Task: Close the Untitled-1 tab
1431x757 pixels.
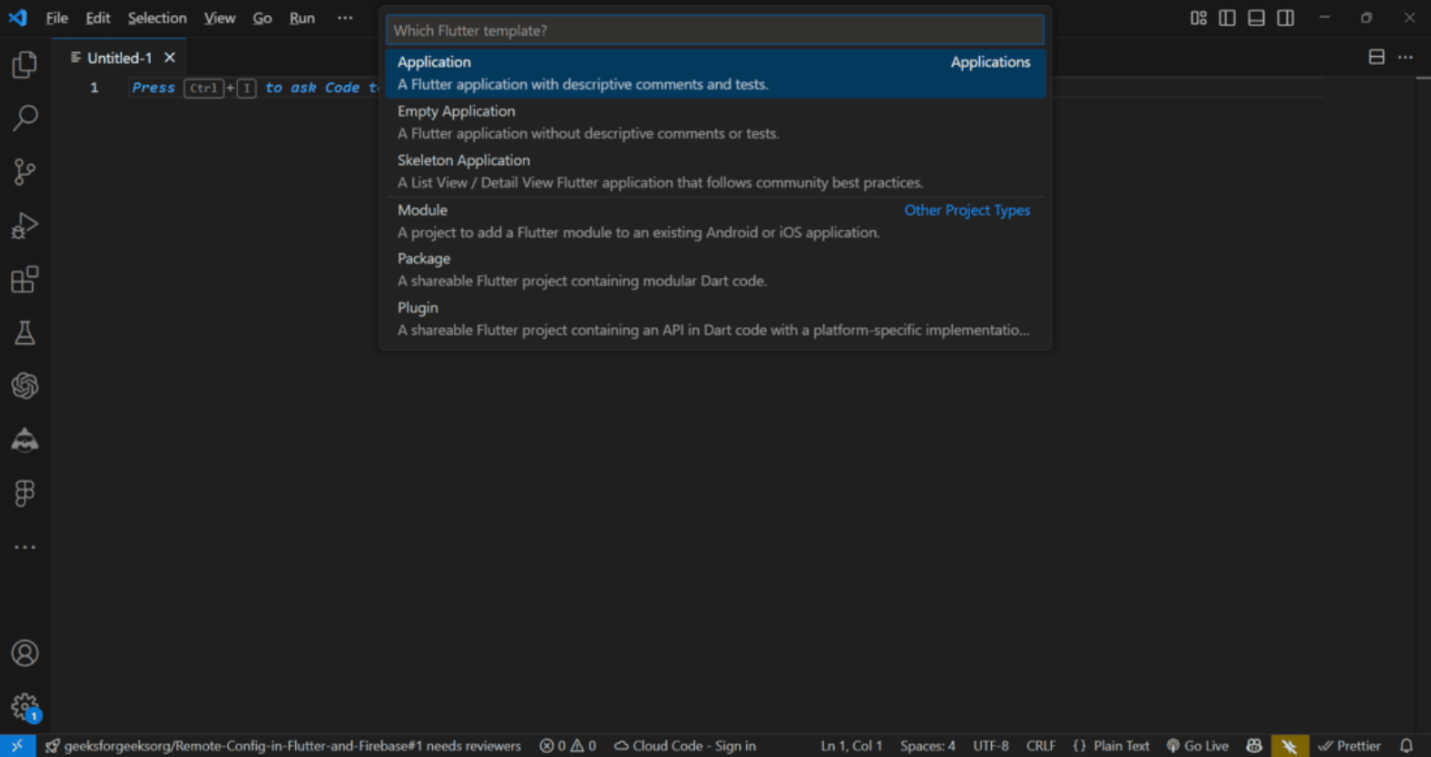Action: click(x=170, y=58)
